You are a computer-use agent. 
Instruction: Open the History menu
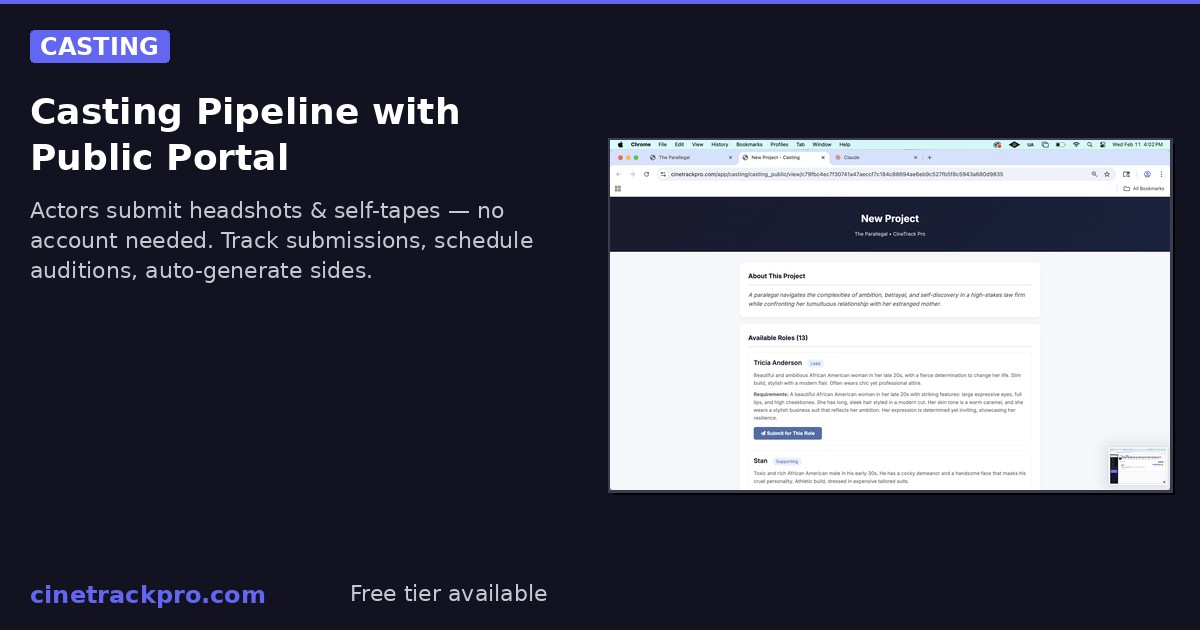(719, 144)
